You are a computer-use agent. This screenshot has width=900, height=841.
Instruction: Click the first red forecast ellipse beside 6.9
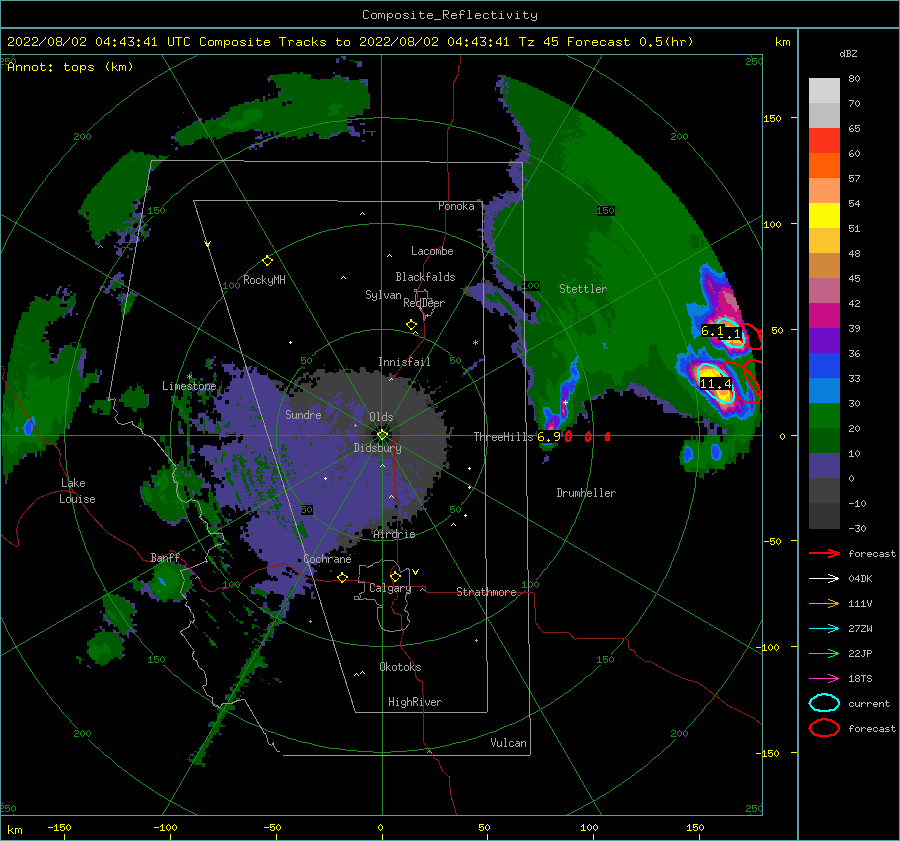point(568,437)
